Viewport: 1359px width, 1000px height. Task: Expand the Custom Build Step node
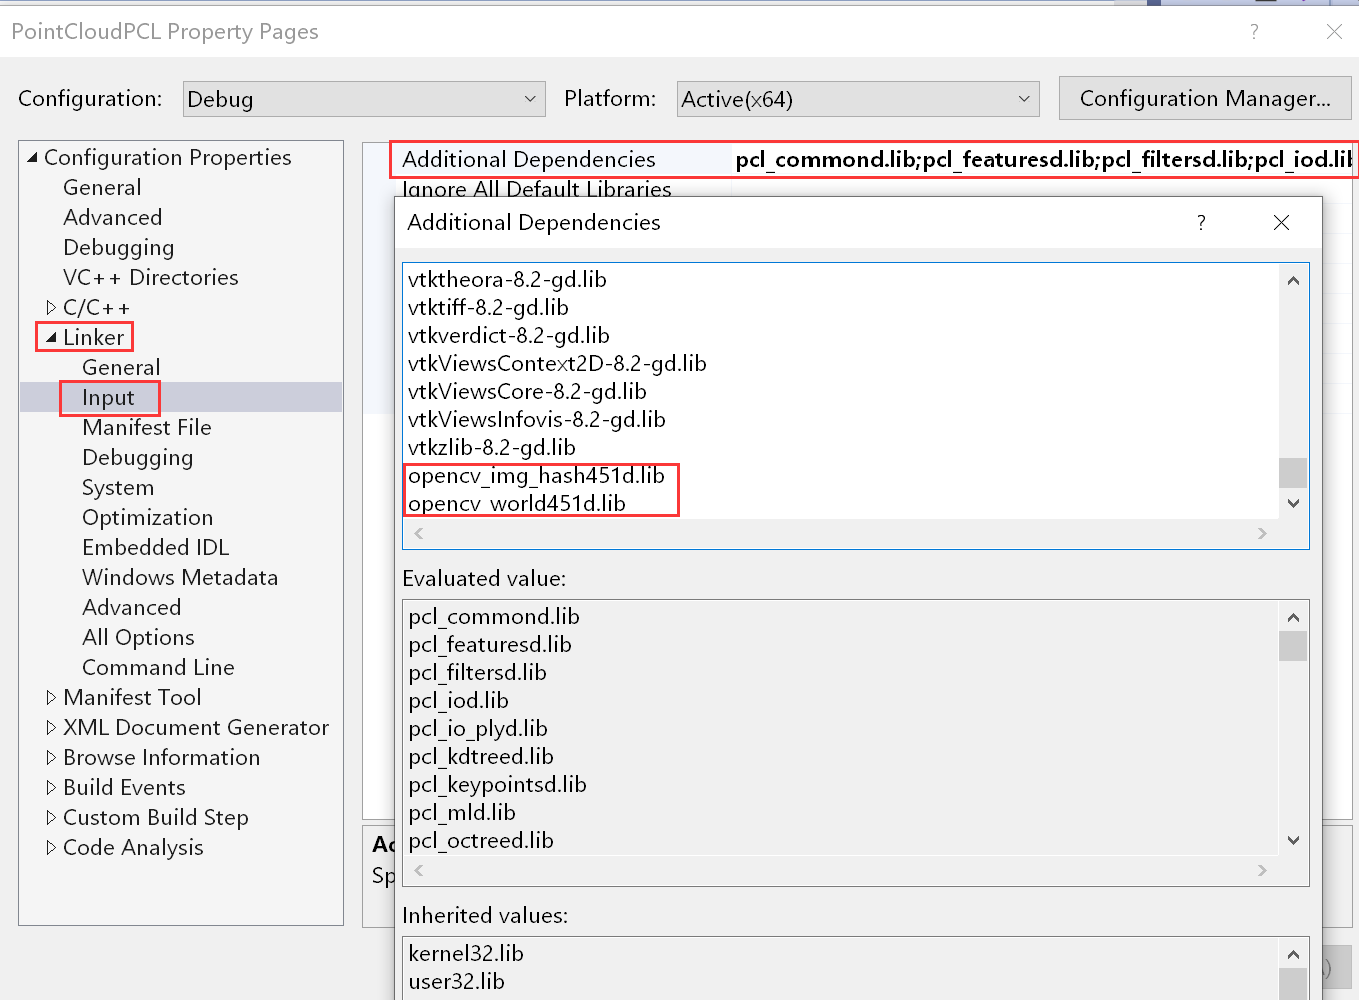click(52, 817)
